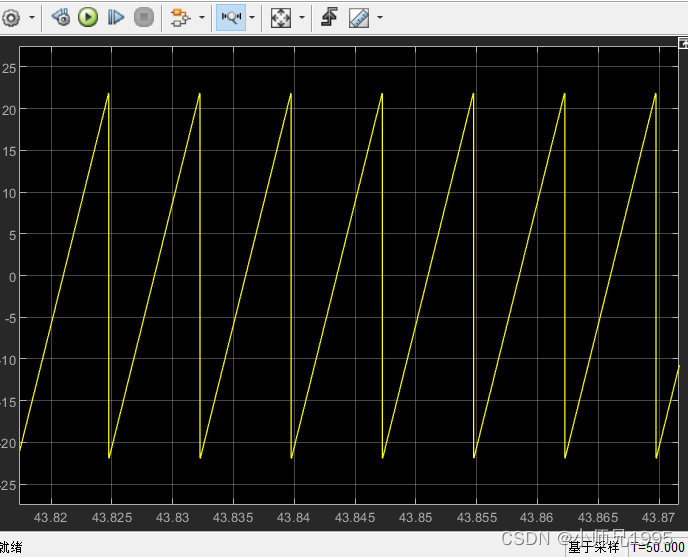
Task: Expand the configuration gear dropdown arrow
Action: pos(32,18)
